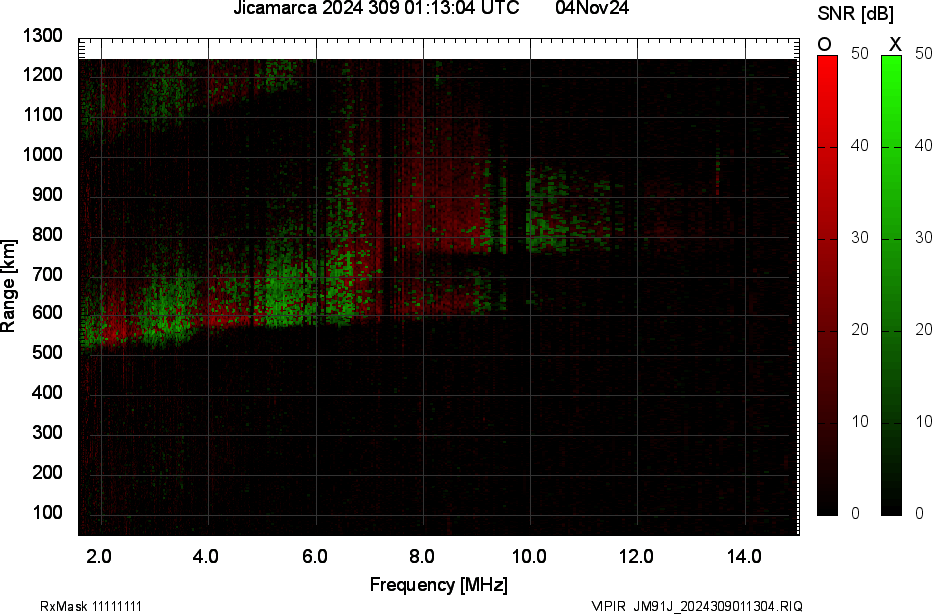This screenshot has width=932, height=614.
Task: Click the 50 dB tick beside red bar
Action: 859,53
